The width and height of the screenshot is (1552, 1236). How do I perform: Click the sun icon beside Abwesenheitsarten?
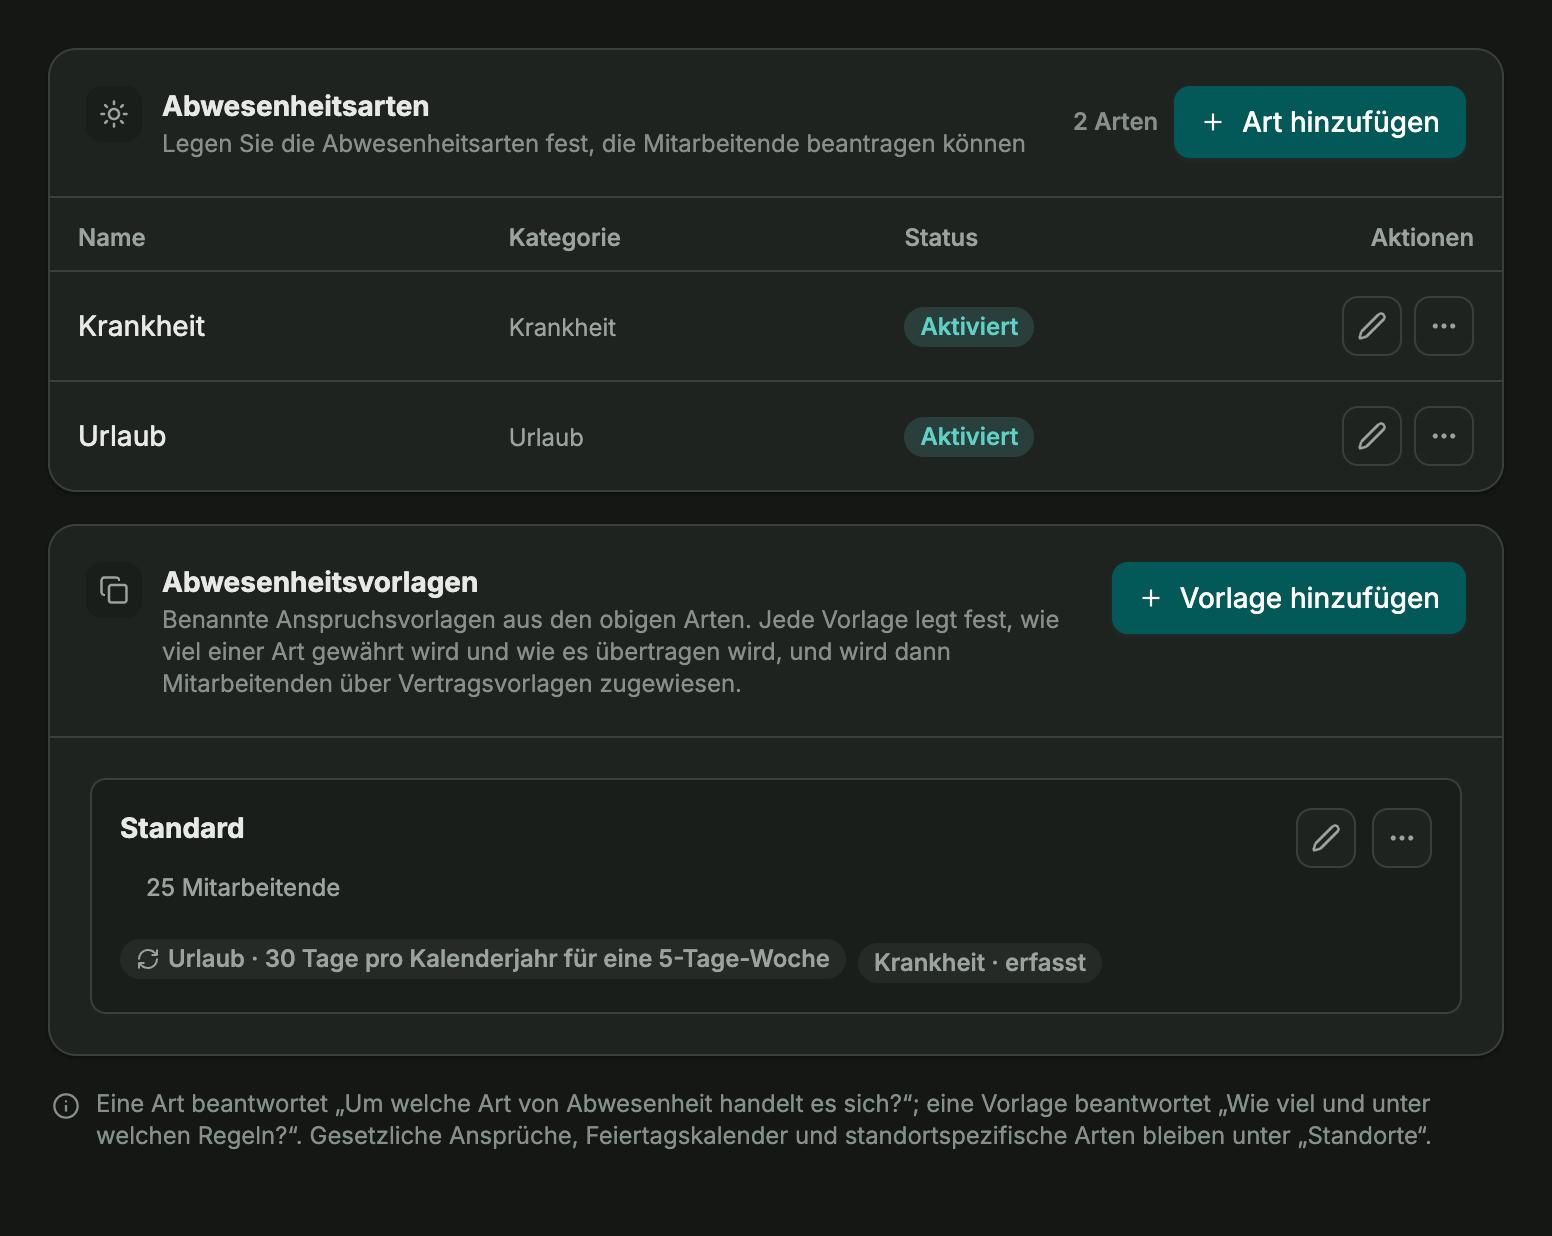pos(114,114)
